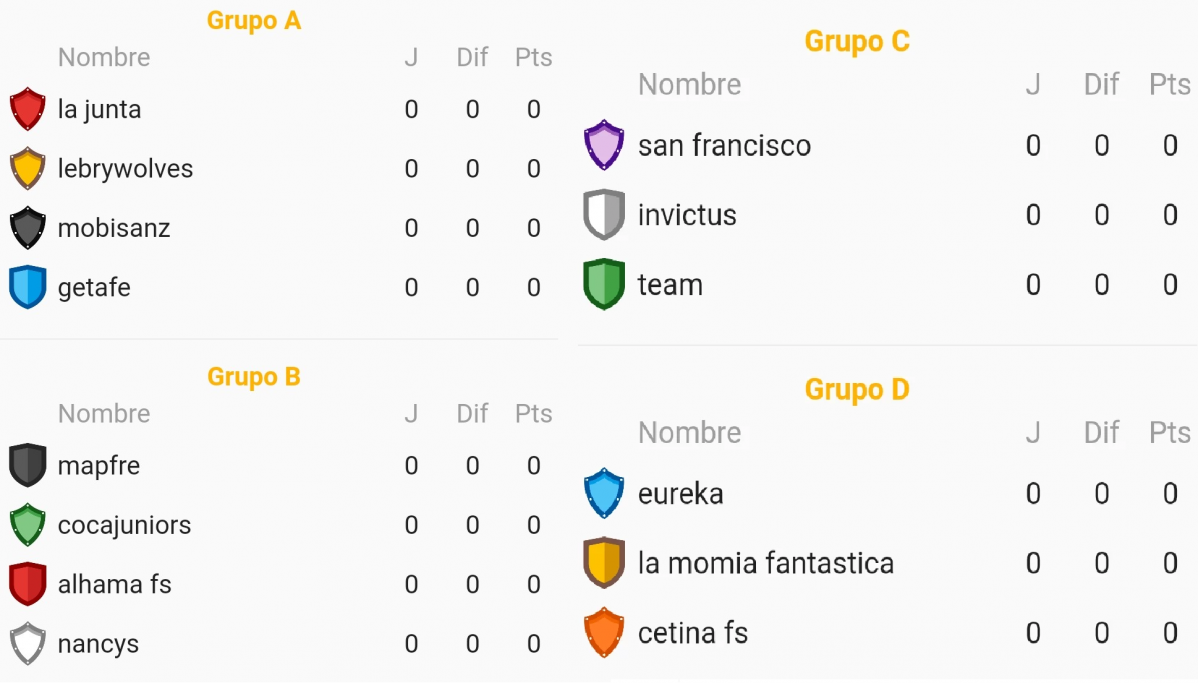This screenshot has height=683, width=1198.
Task: Click the Dif column header in Grupo C
Action: pyautogui.click(x=1101, y=84)
